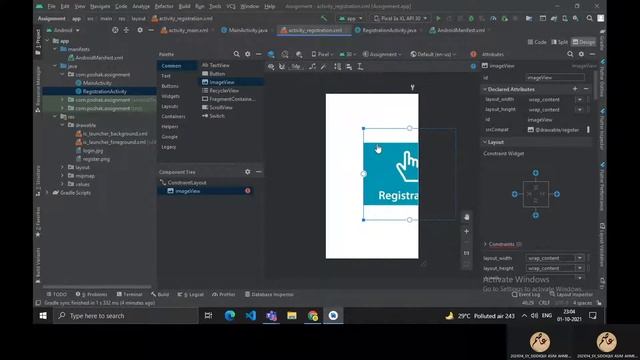Viewport: 640px width, 360px height.
Task: Click the Guidelines icon in design toolbar
Action: click(x=360, y=67)
